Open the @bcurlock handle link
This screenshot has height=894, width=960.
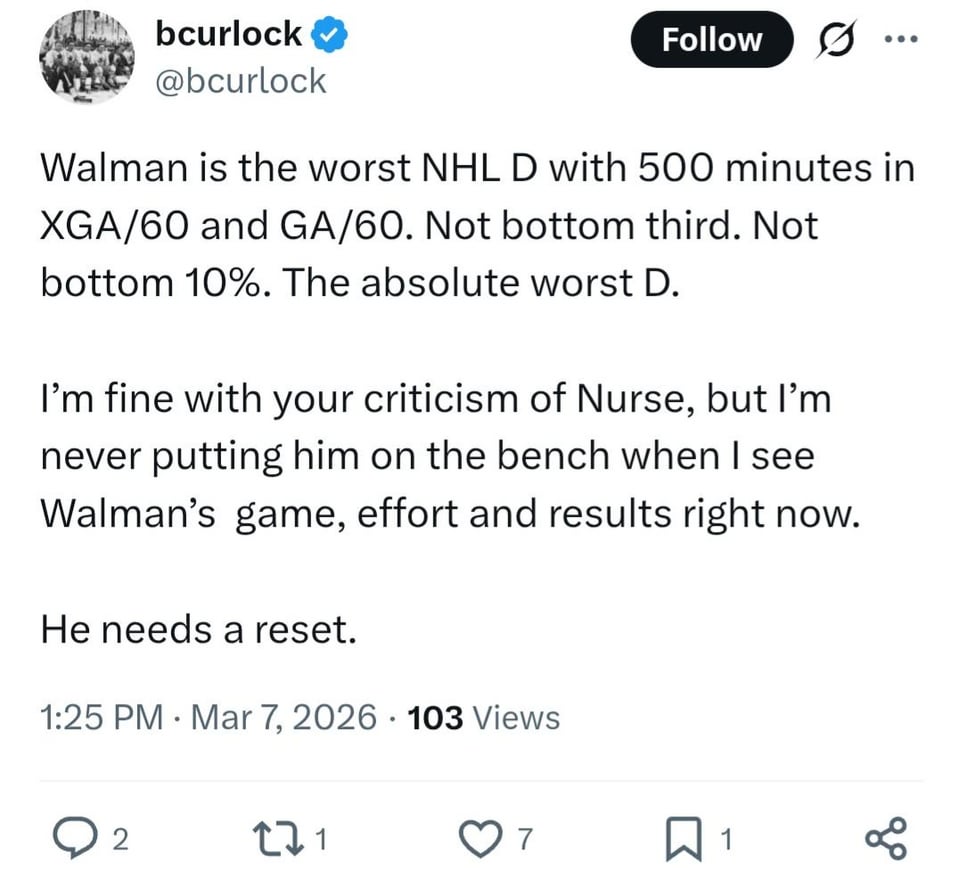click(241, 80)
